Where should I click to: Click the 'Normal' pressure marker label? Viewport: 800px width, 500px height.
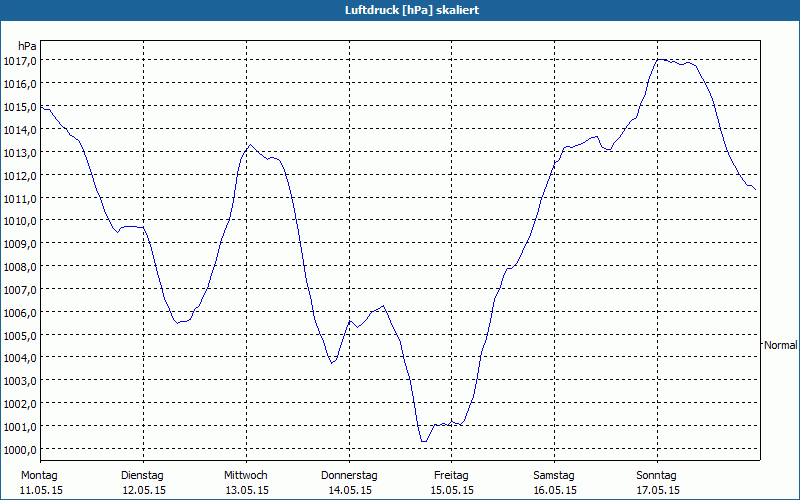(x=780, y=345)
